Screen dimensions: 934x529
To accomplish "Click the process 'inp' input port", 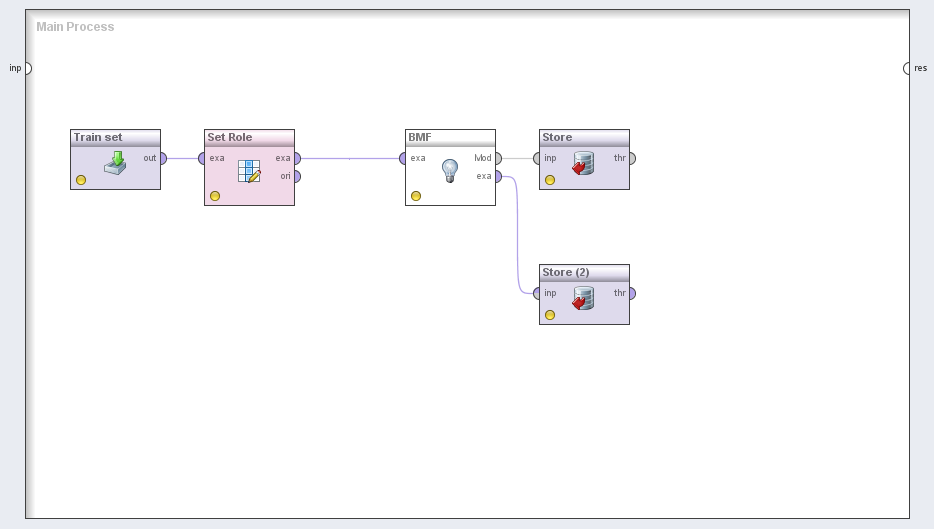I will coord(28,68).
